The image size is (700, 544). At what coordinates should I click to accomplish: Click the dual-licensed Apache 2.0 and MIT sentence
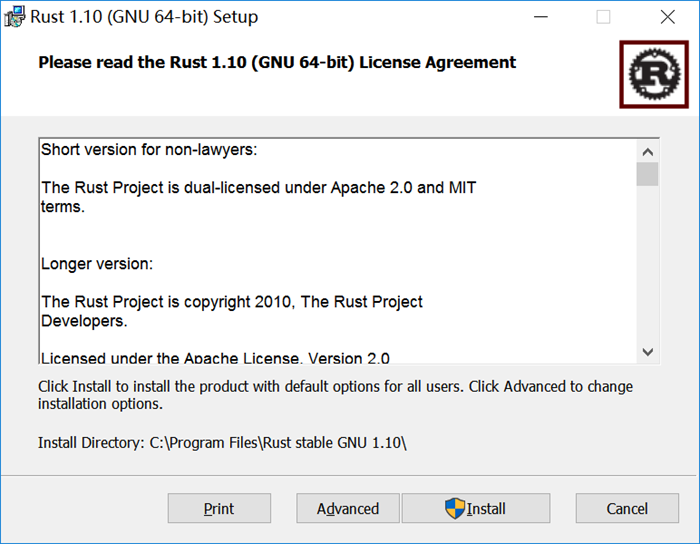(x=258, y=188)
